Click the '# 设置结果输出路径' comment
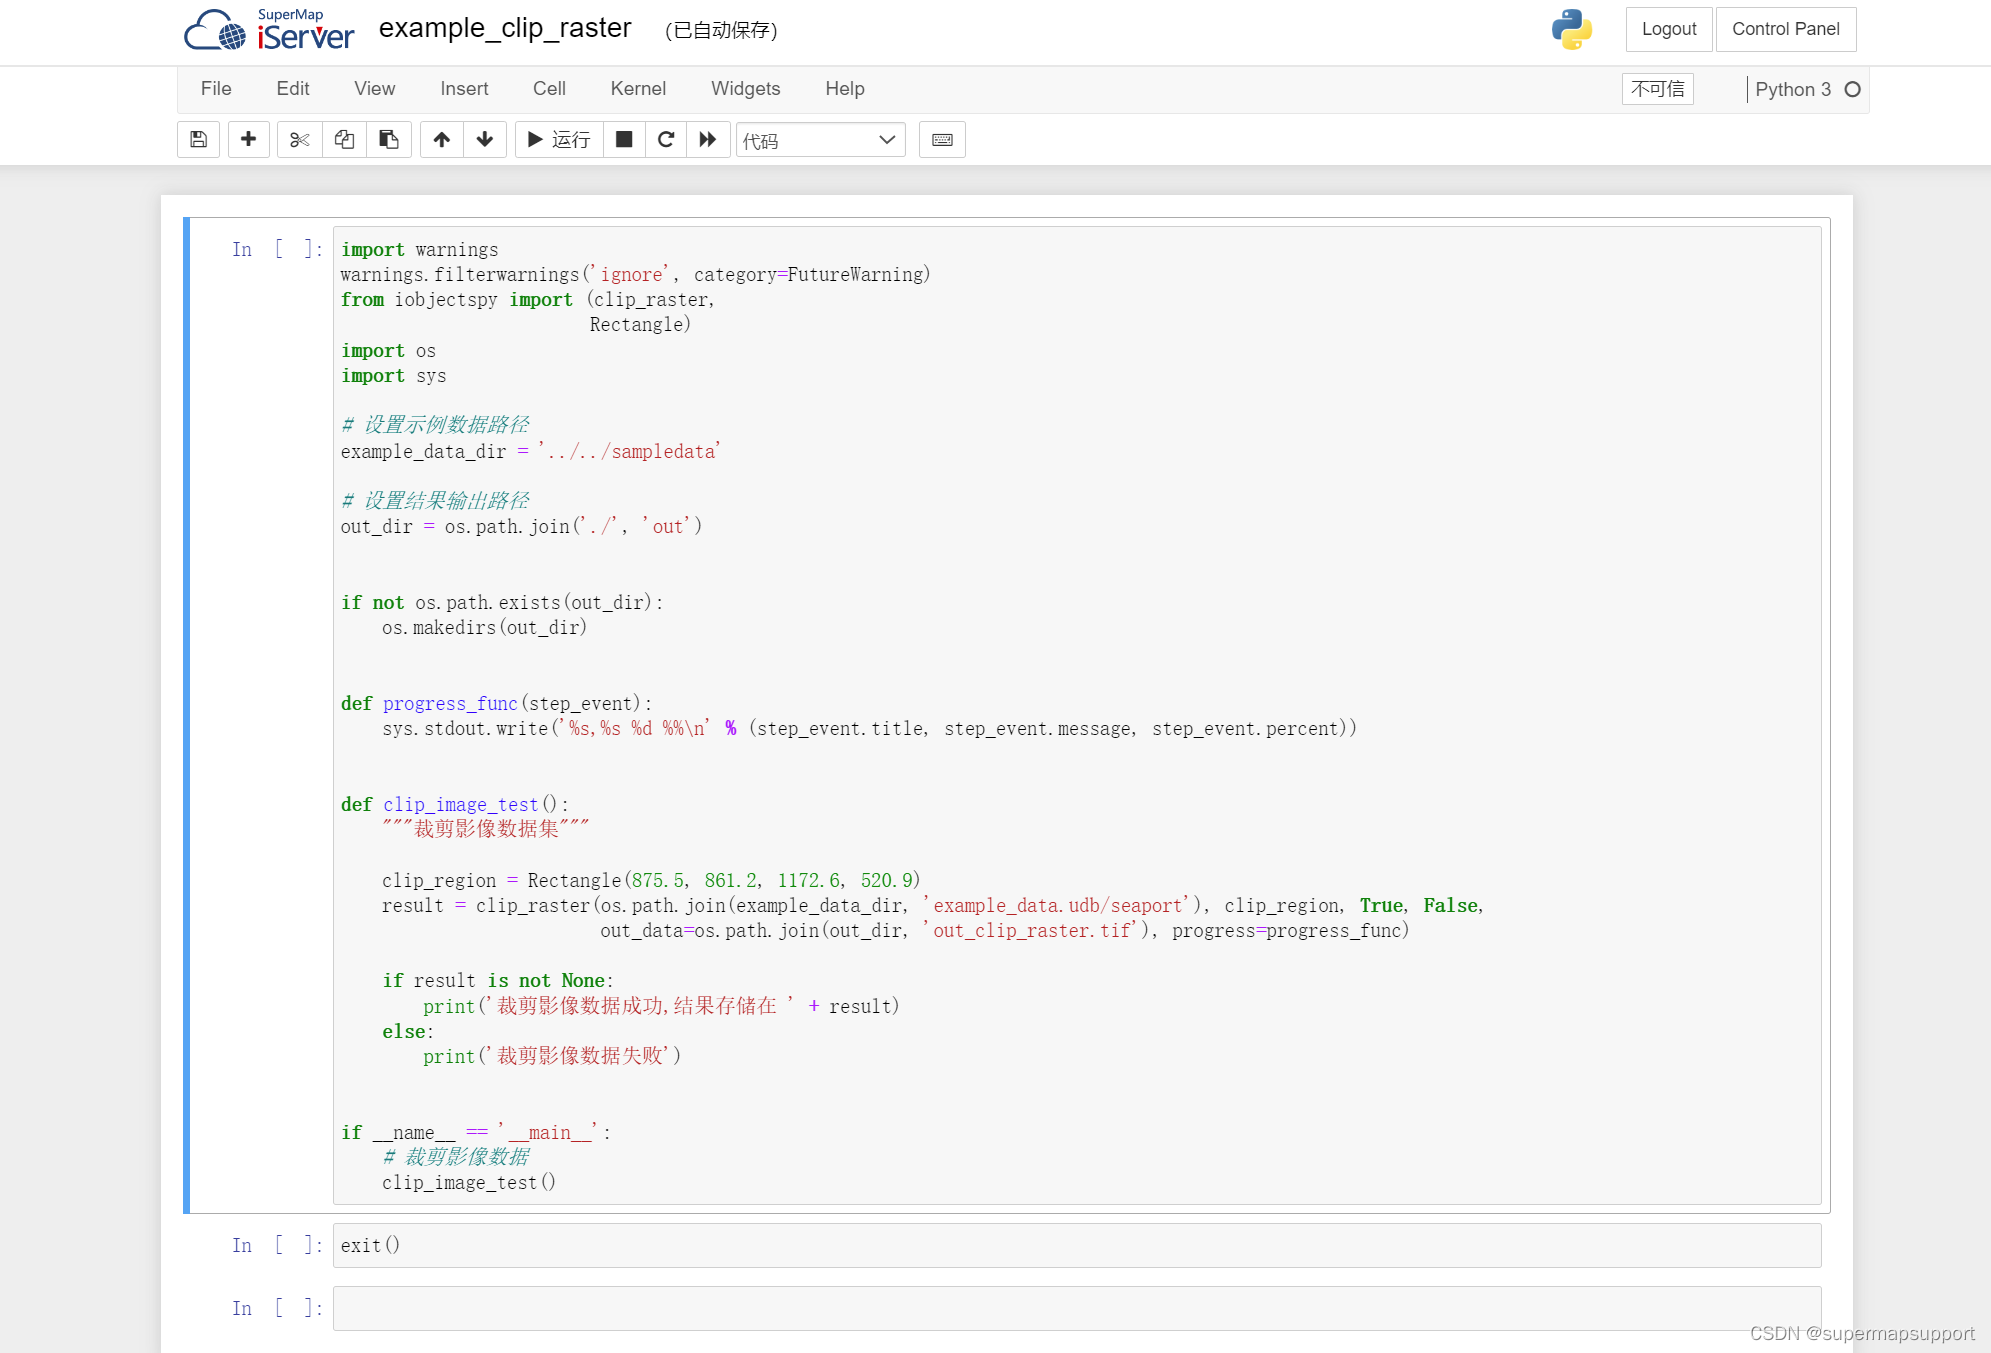 pyautogui.click(x=435, y=500)
